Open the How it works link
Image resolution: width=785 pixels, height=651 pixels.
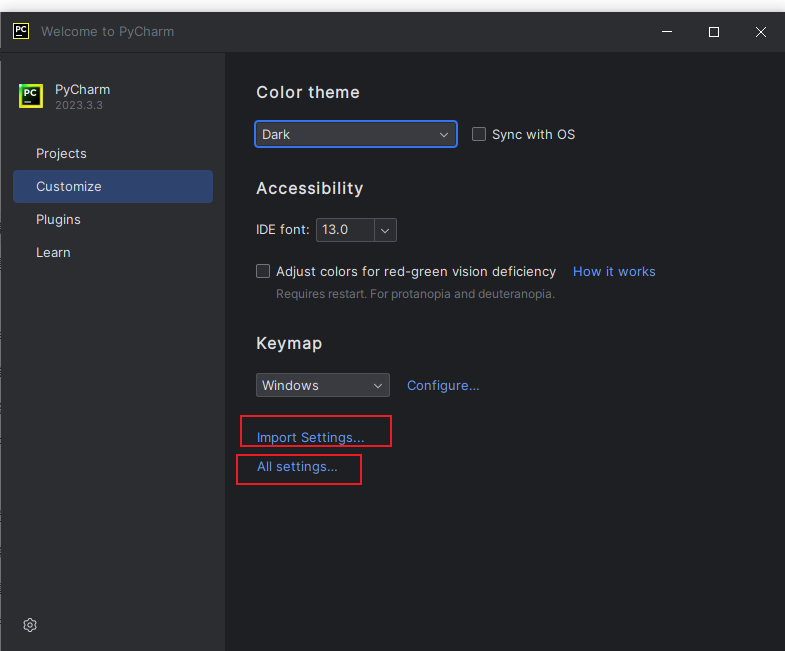click(x=614, y=271)
